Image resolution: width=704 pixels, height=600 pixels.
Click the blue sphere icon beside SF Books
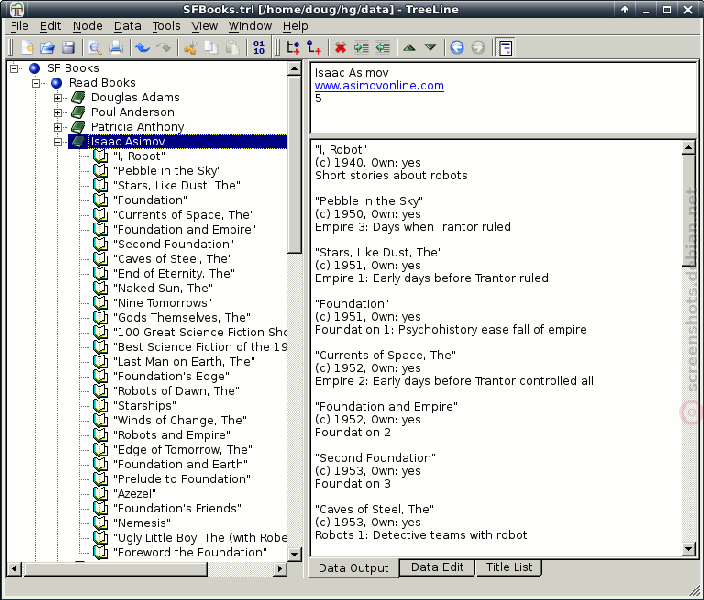coord(35,68)
